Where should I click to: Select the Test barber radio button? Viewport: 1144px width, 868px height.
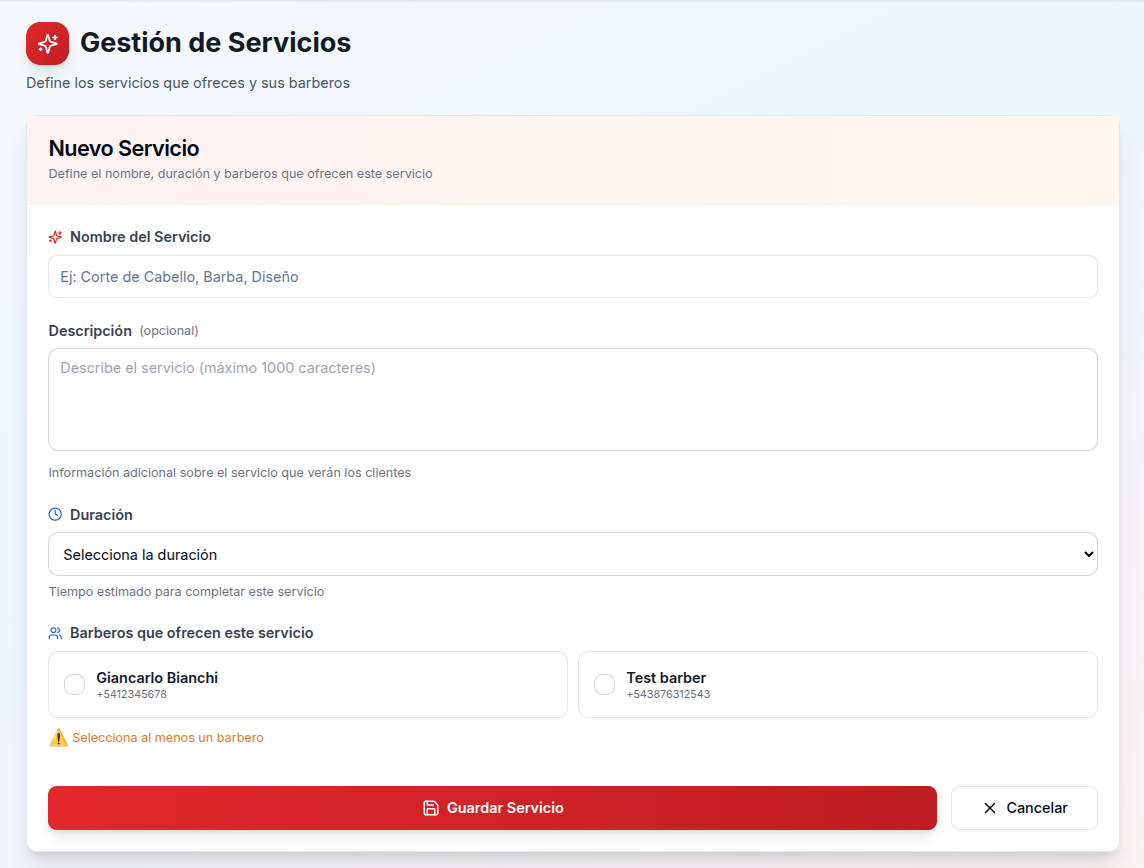click(604, 684)
